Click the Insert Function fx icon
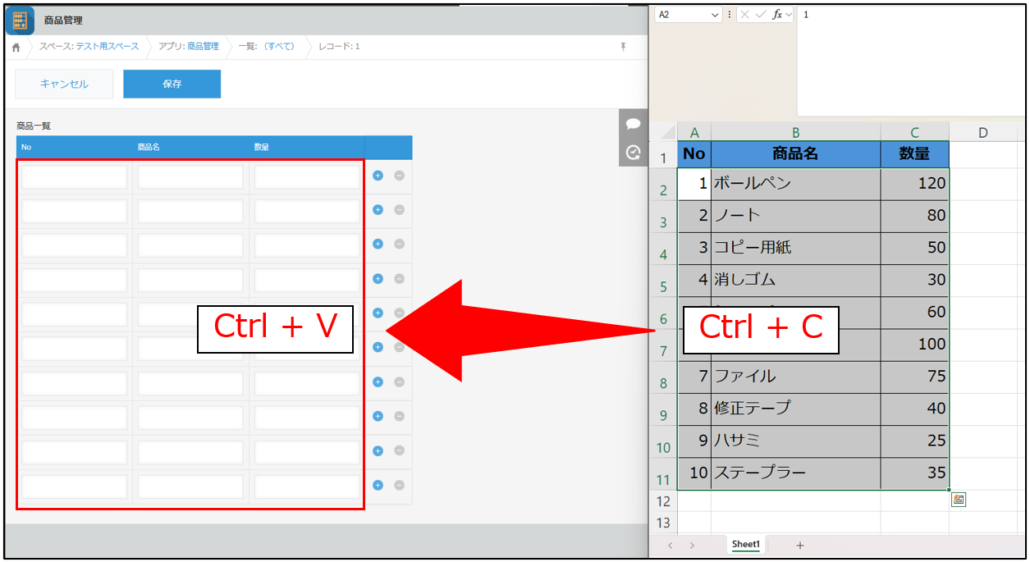 pos(777,15)
